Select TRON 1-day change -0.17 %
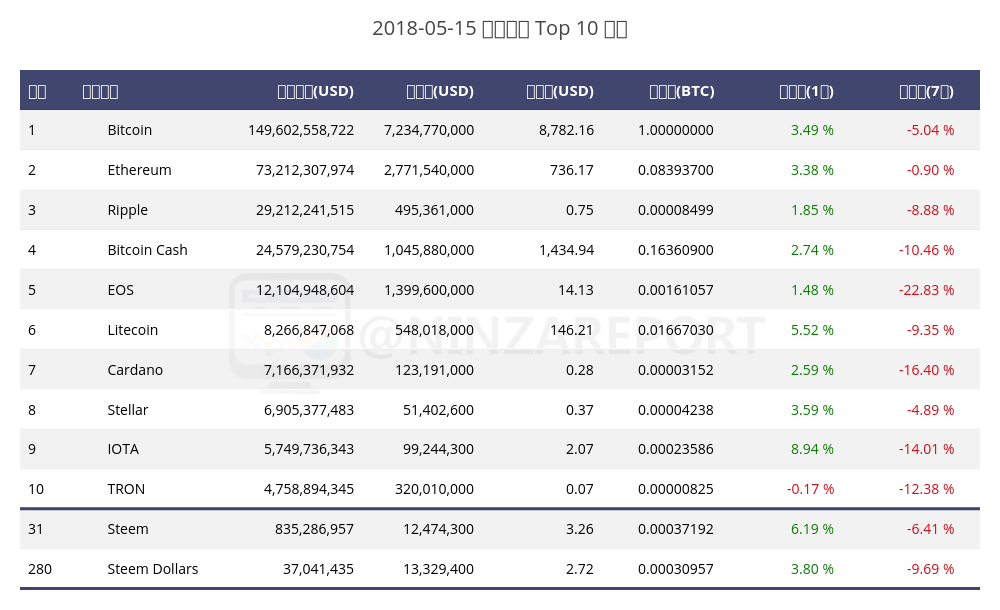Viewport: 1000px width, 610px height. [x=811, y=489]
